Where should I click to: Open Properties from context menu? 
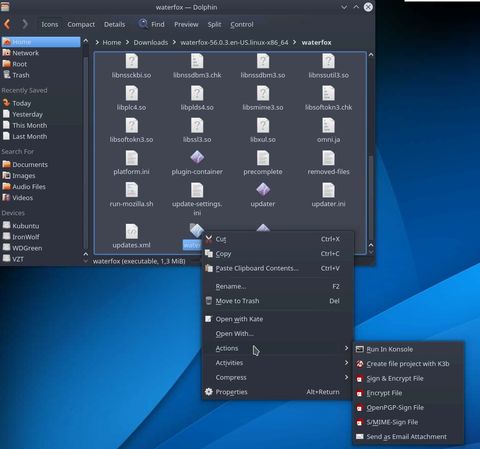point(278,392)
